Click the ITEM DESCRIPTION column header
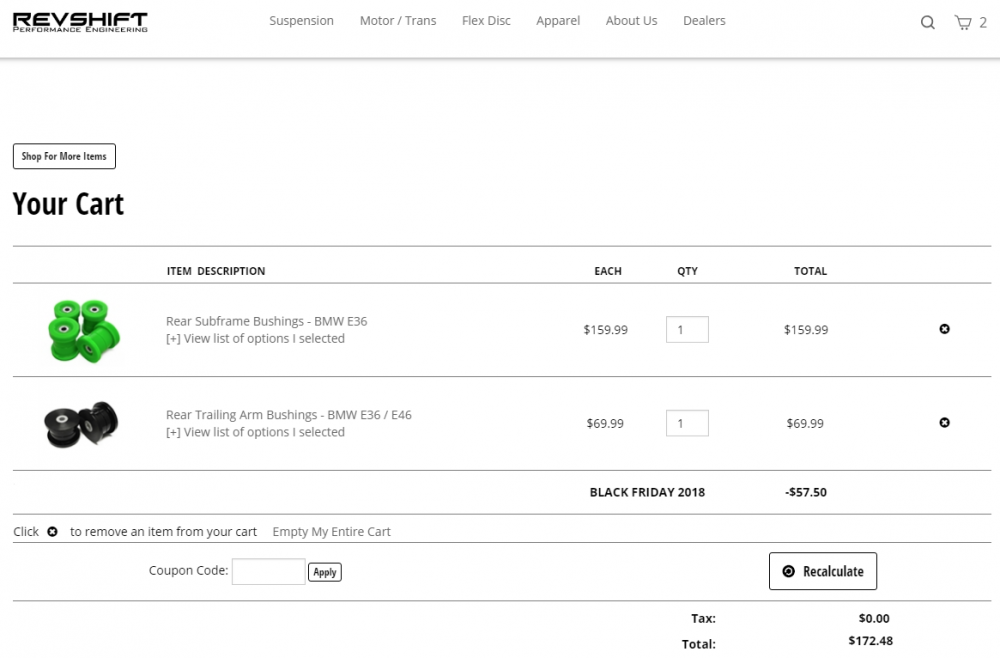The height and width of the screenshot is (658, 1000). (216, 271)
